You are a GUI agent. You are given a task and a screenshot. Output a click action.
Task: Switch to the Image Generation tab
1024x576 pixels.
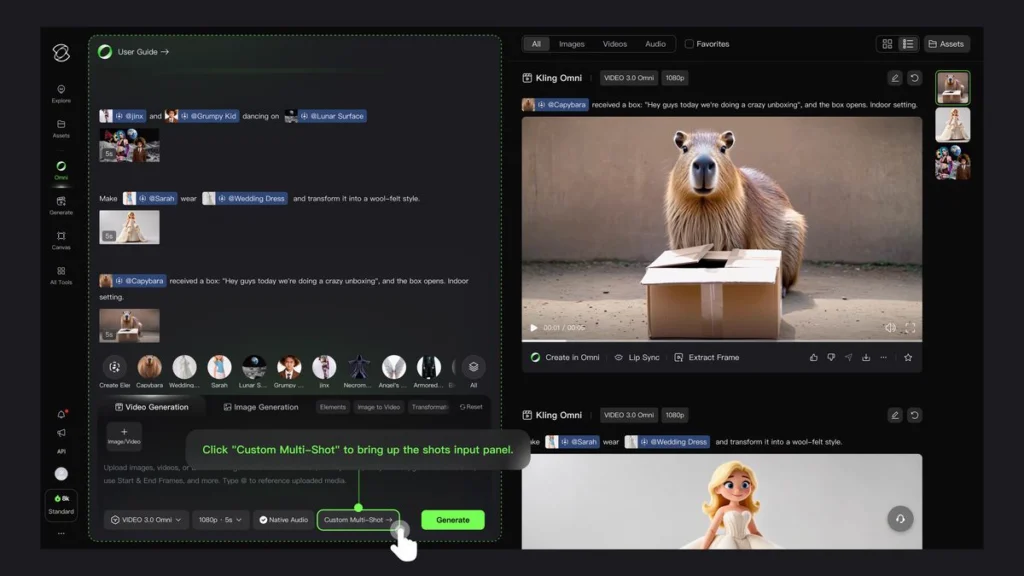click(260, 407)
